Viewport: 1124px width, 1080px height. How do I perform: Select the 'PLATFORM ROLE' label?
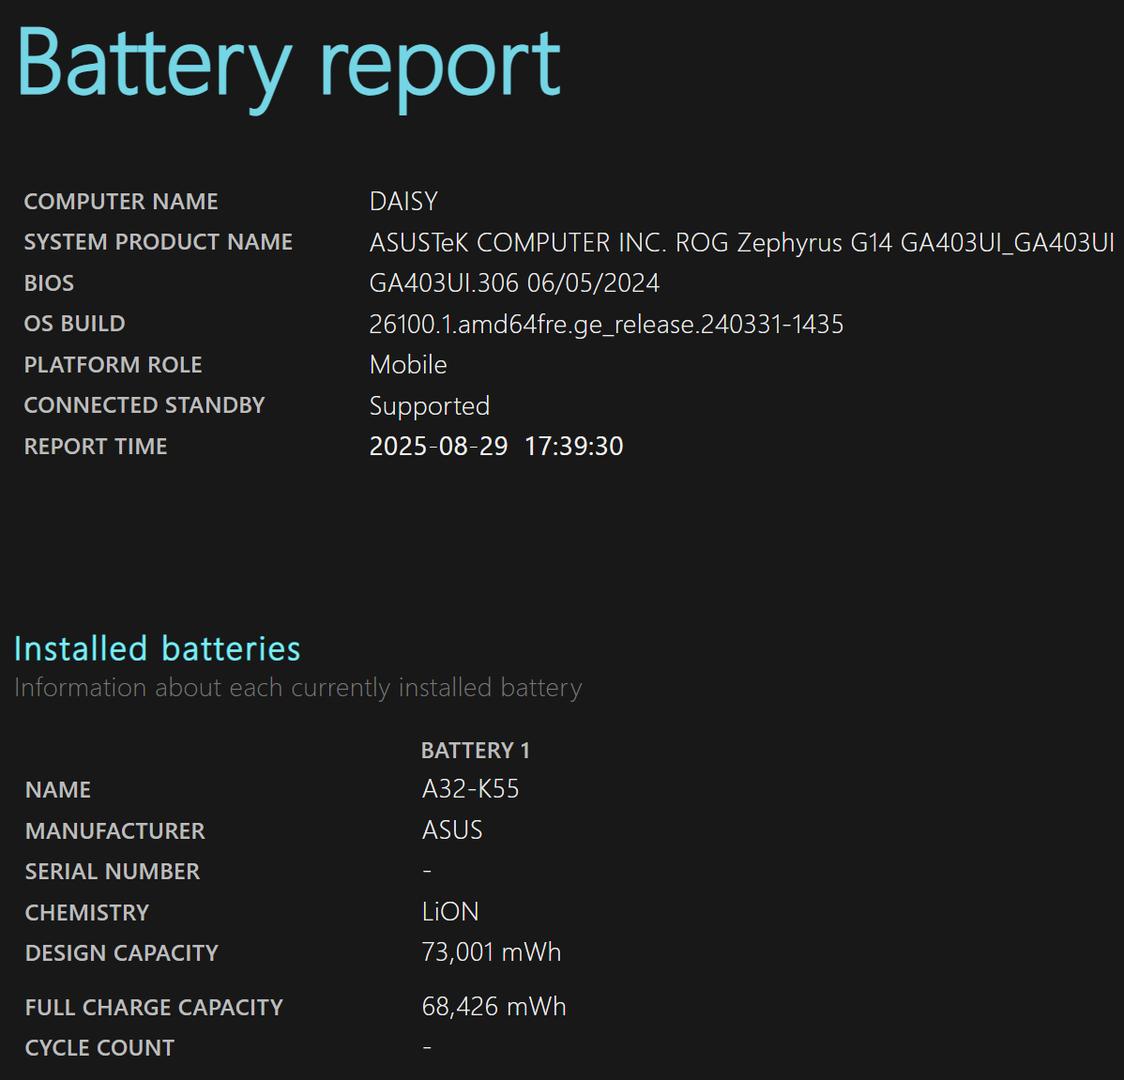point(113,365)
